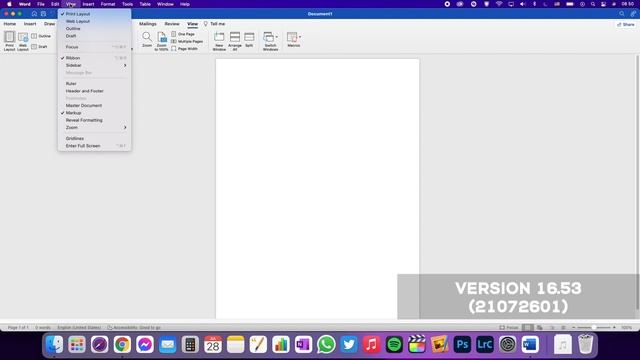Open the Macros dropdown arrow
Image resolution: width=640 pixels, height=360 pixels.
[300, 37]
